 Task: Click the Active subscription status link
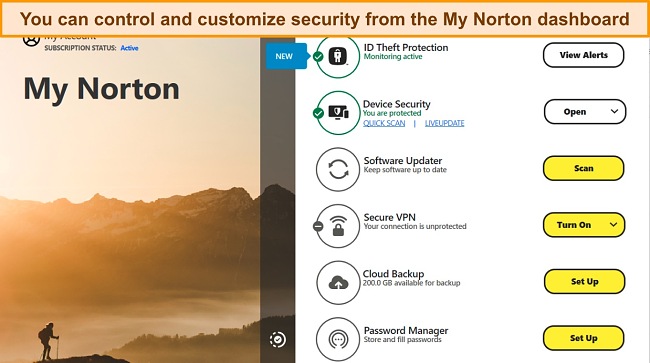(x=129, y=48)
